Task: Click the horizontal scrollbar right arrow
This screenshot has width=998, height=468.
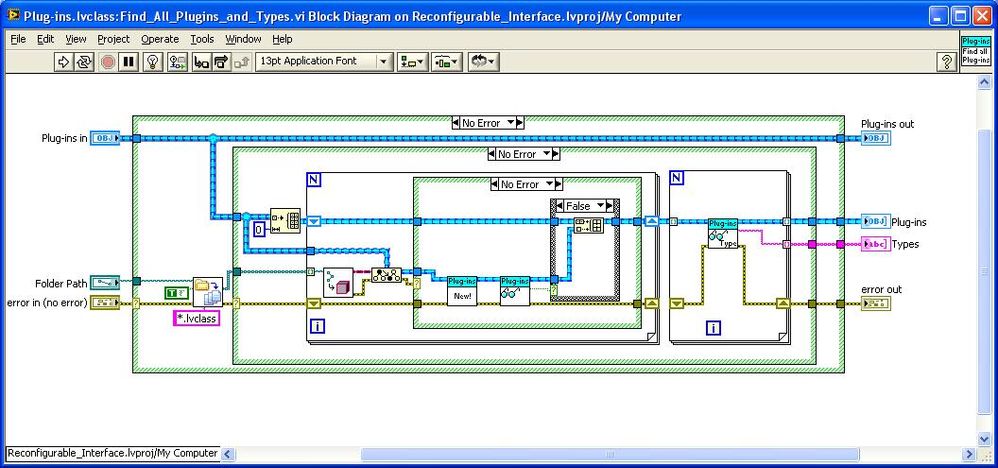Action: (969, 454)
